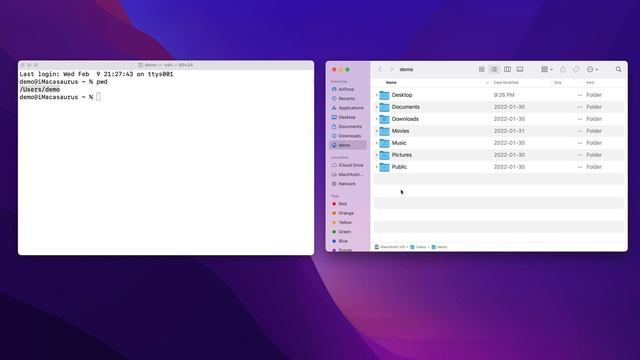The height and width of the screenshot is (360, 640).
Task: Expand the Pictures folder disclosure triangle
Action: click(376, 155)
